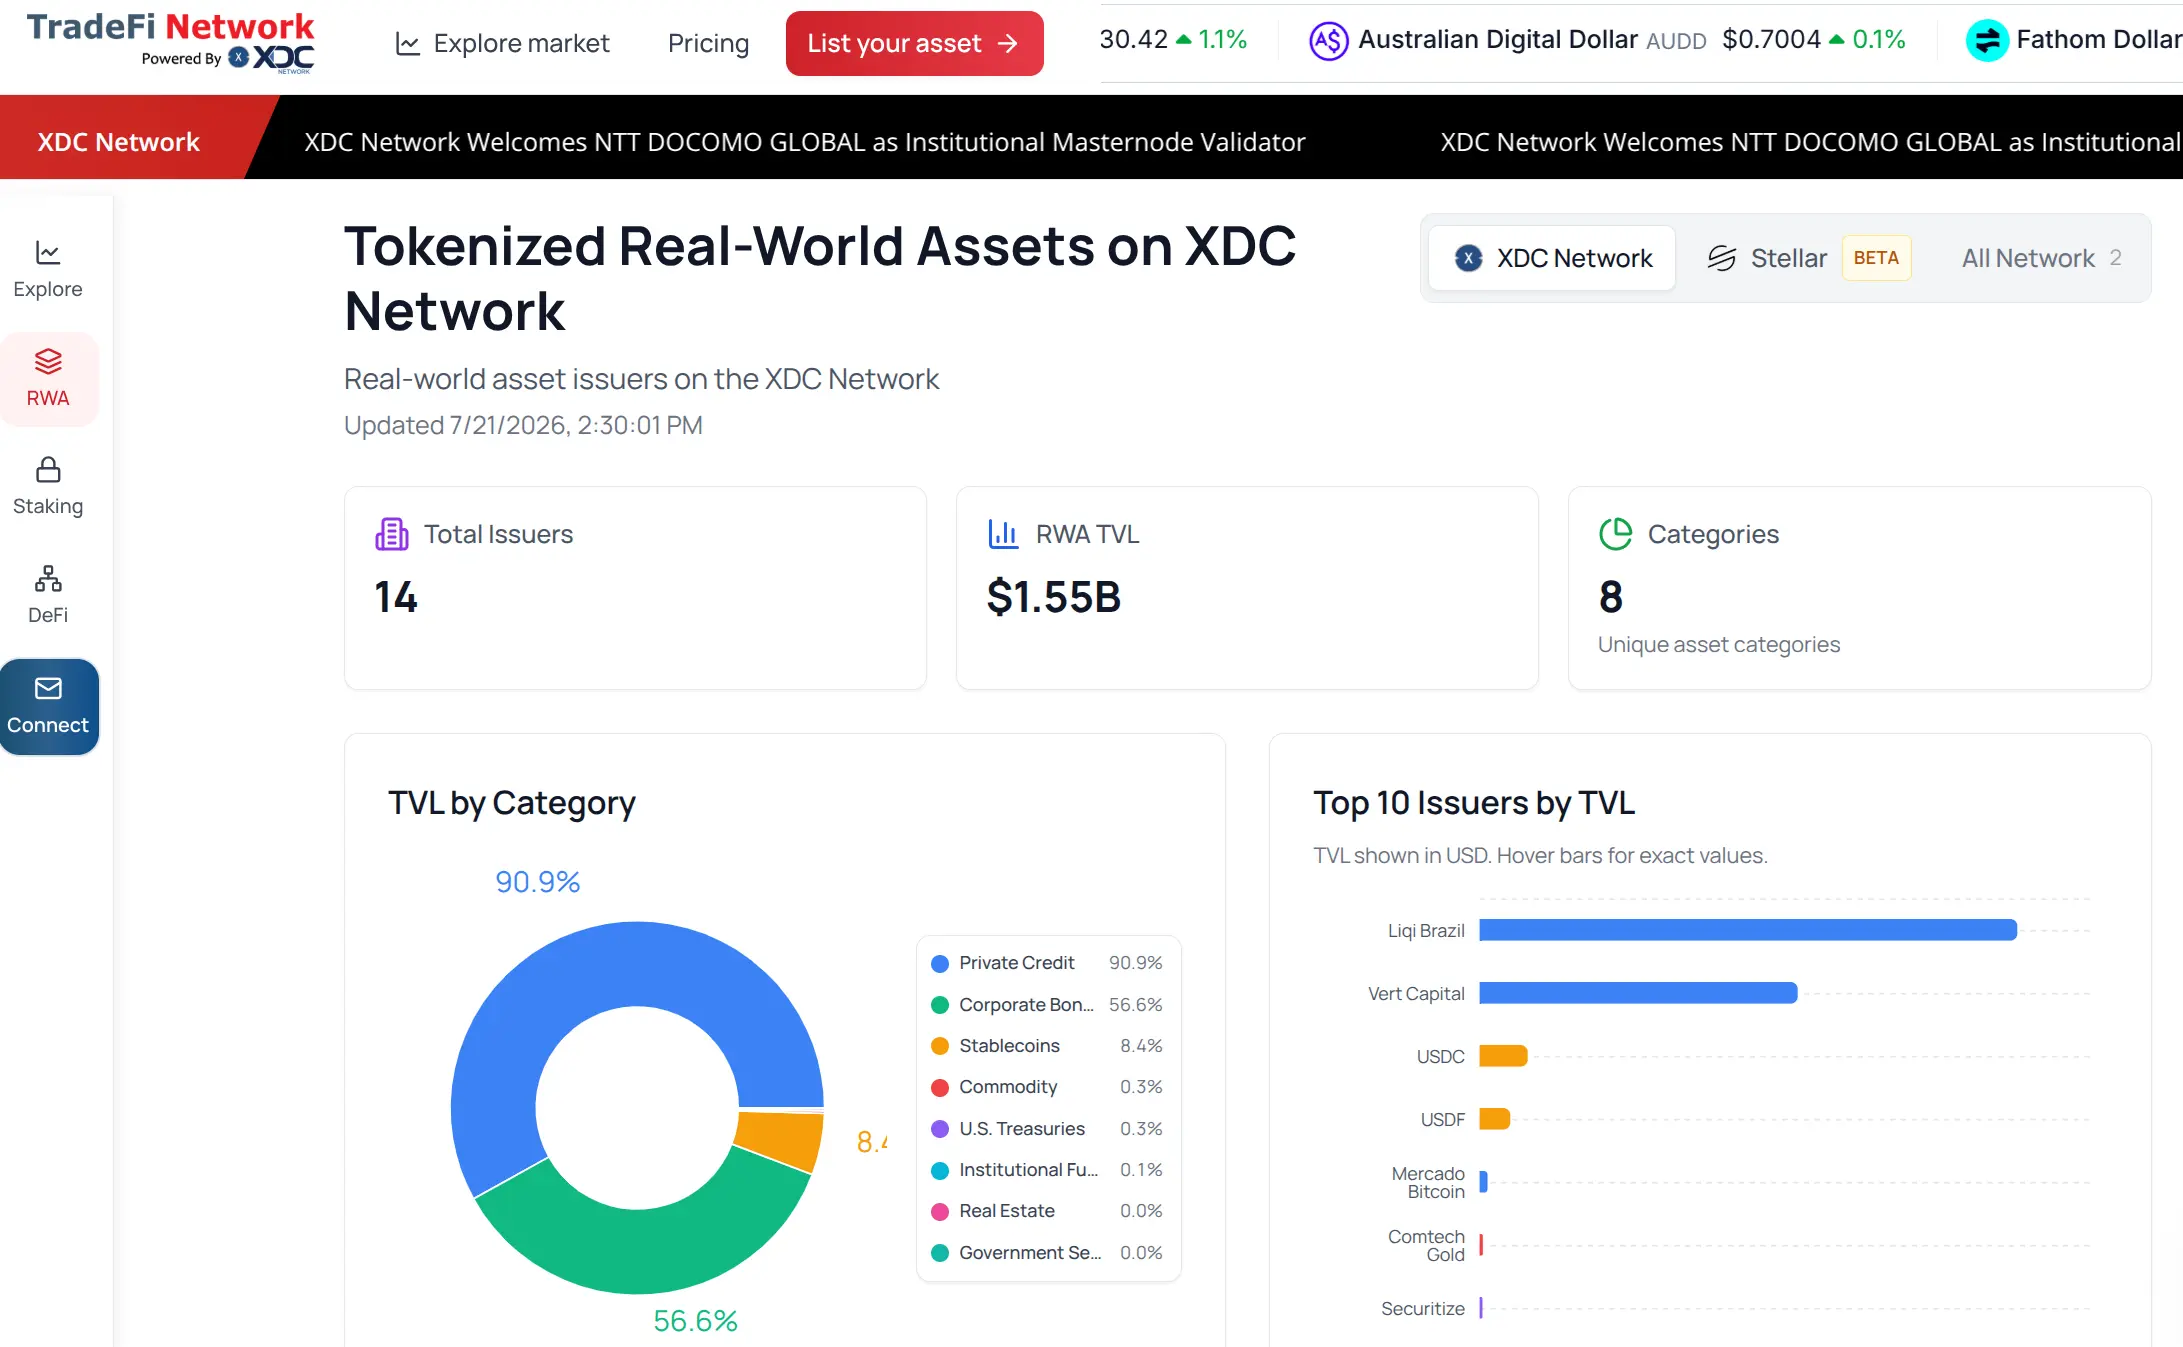Screen dimensions: 2183x1347
Task: Click the List your asset button
Action: click(x=914, y=43)
